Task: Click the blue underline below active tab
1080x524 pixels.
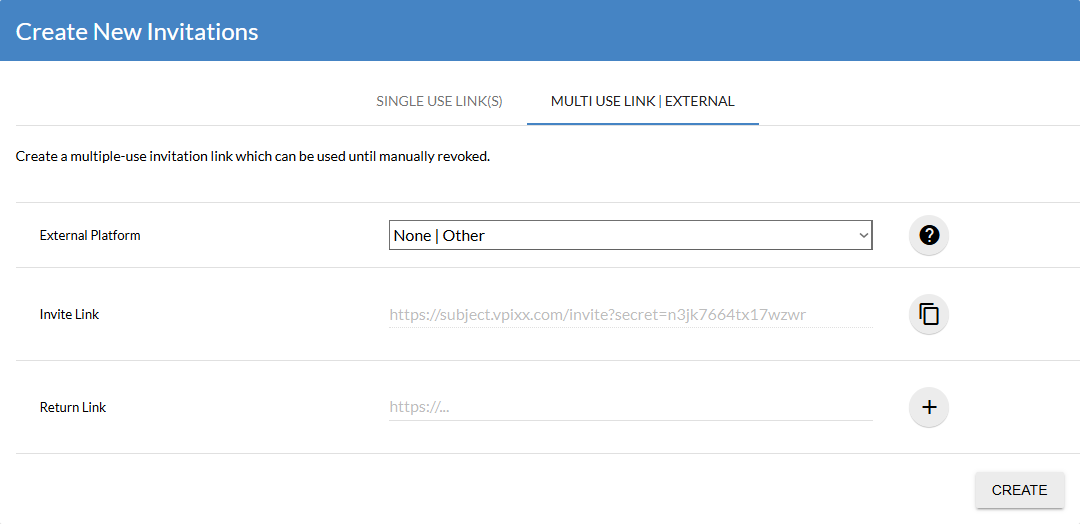Action: (642, 124)
